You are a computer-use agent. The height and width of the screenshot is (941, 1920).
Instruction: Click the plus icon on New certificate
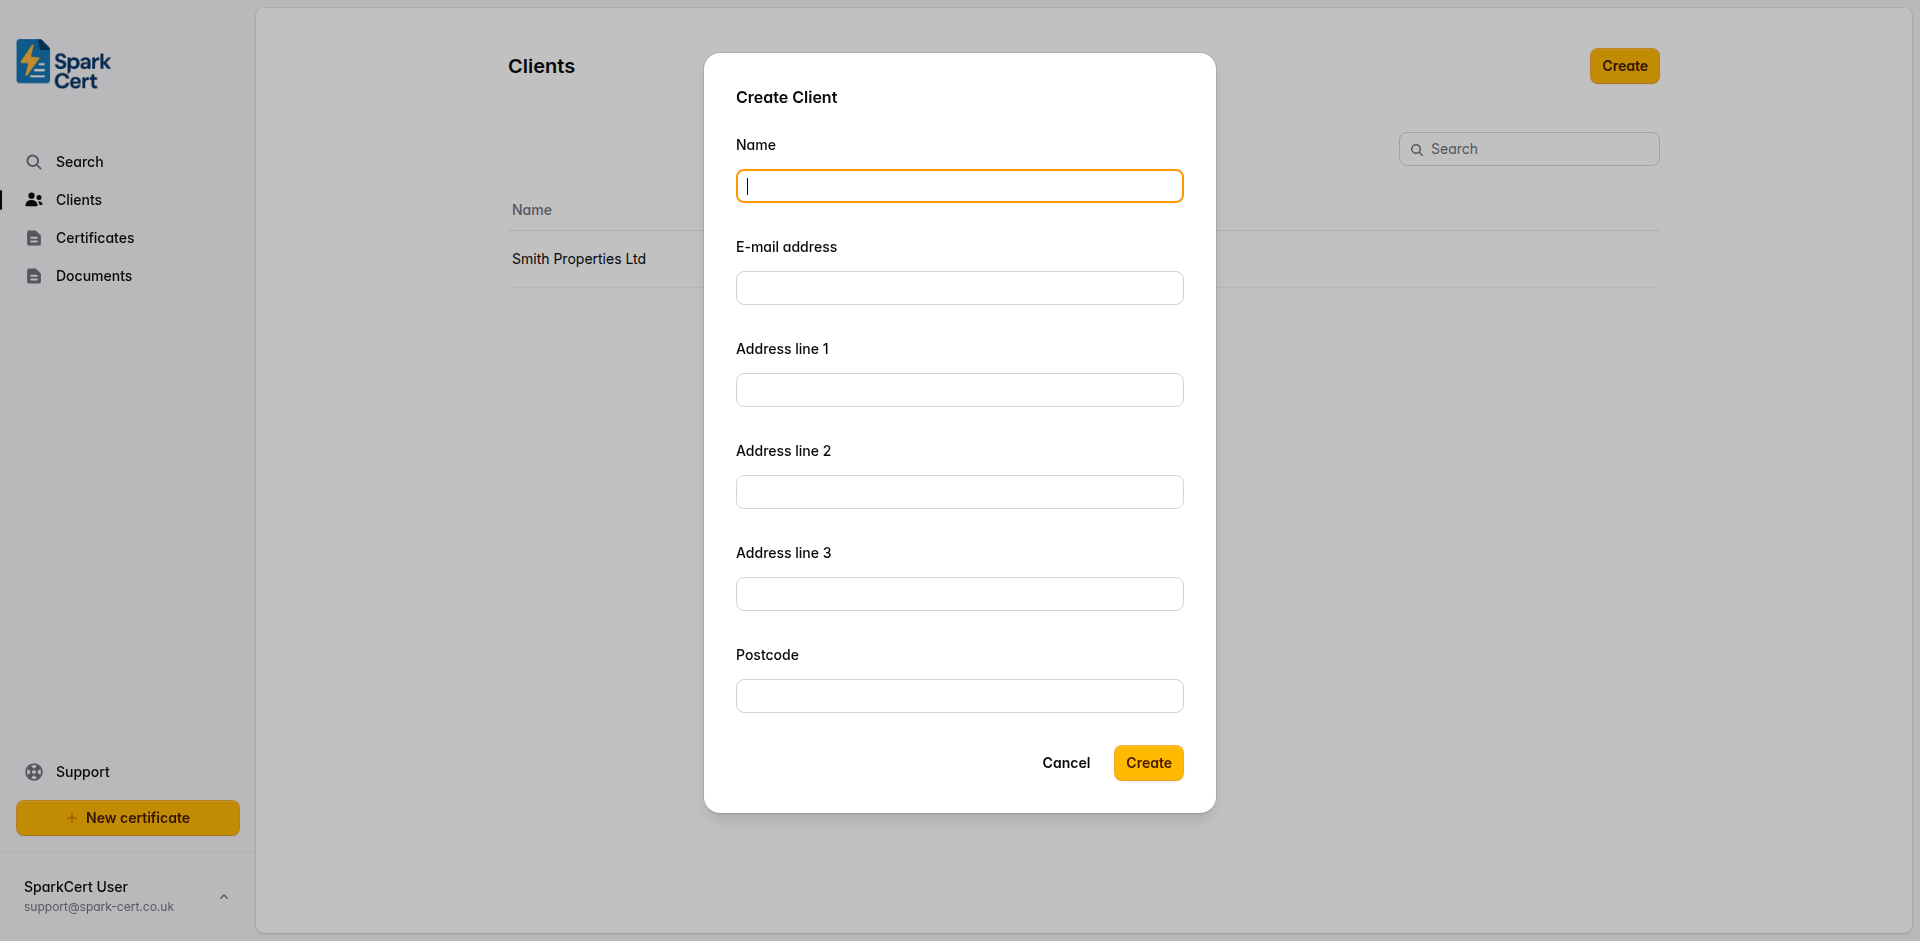pyautogui.click(x=72, y=818)
